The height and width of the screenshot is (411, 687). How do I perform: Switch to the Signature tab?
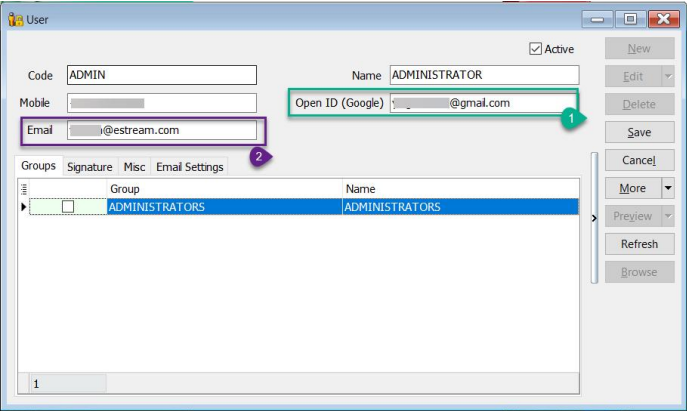(x=89, y=167)
